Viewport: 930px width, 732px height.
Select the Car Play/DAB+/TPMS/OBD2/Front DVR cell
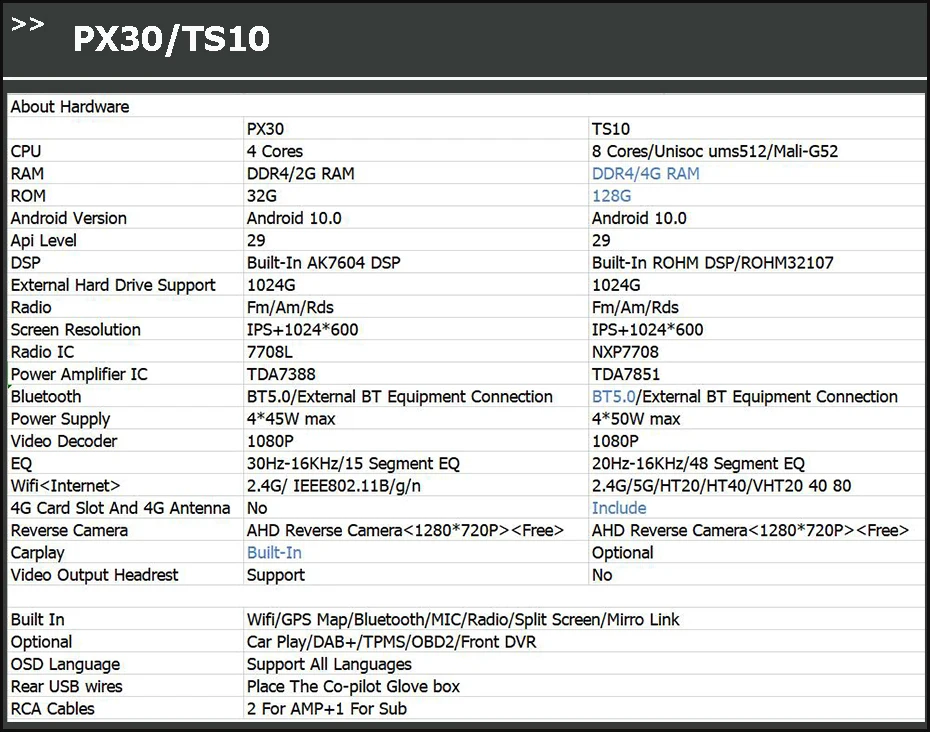coord(391,642)
